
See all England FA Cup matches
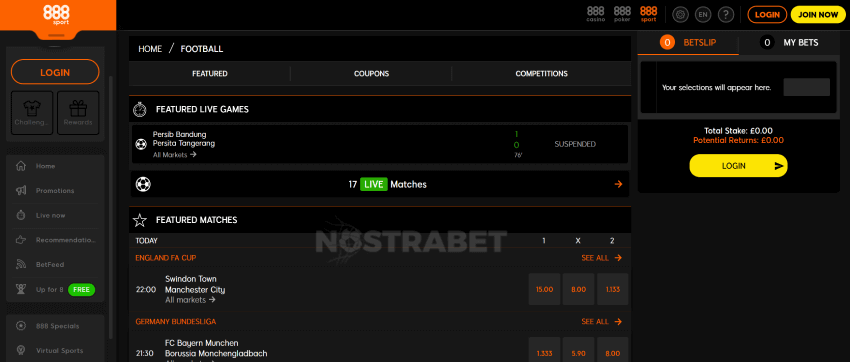(602, 258)
